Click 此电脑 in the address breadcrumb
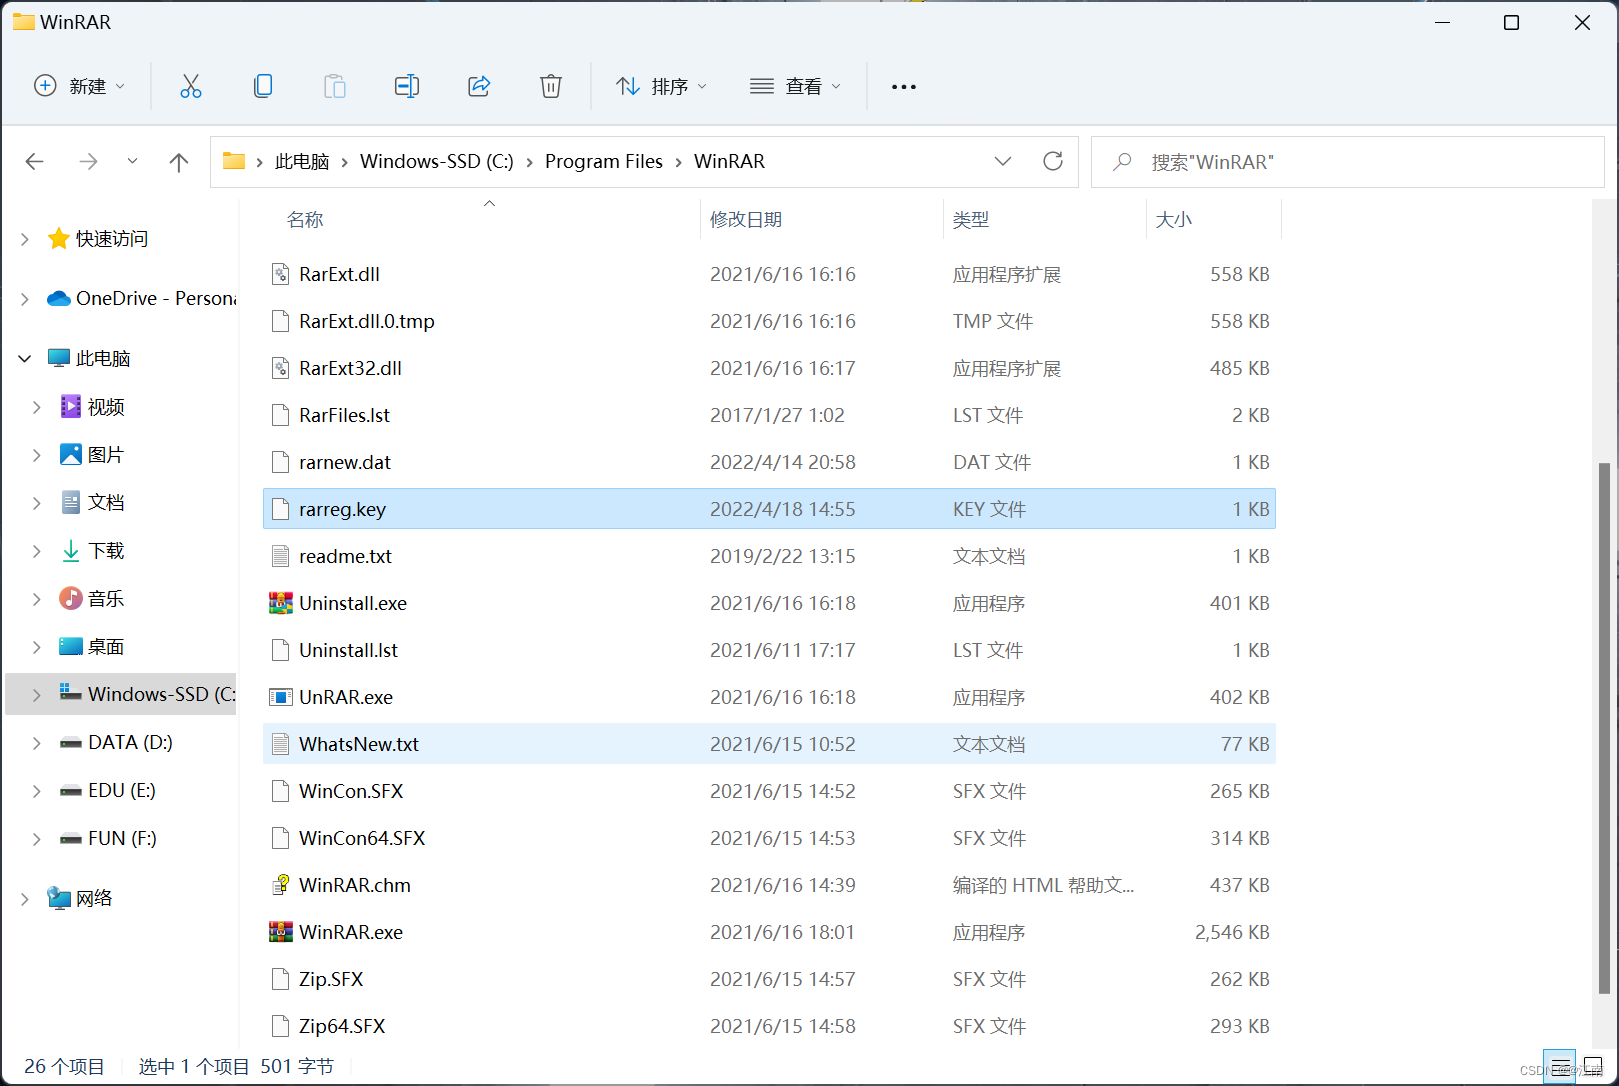 pyautogui.click(x=302, y=162)
